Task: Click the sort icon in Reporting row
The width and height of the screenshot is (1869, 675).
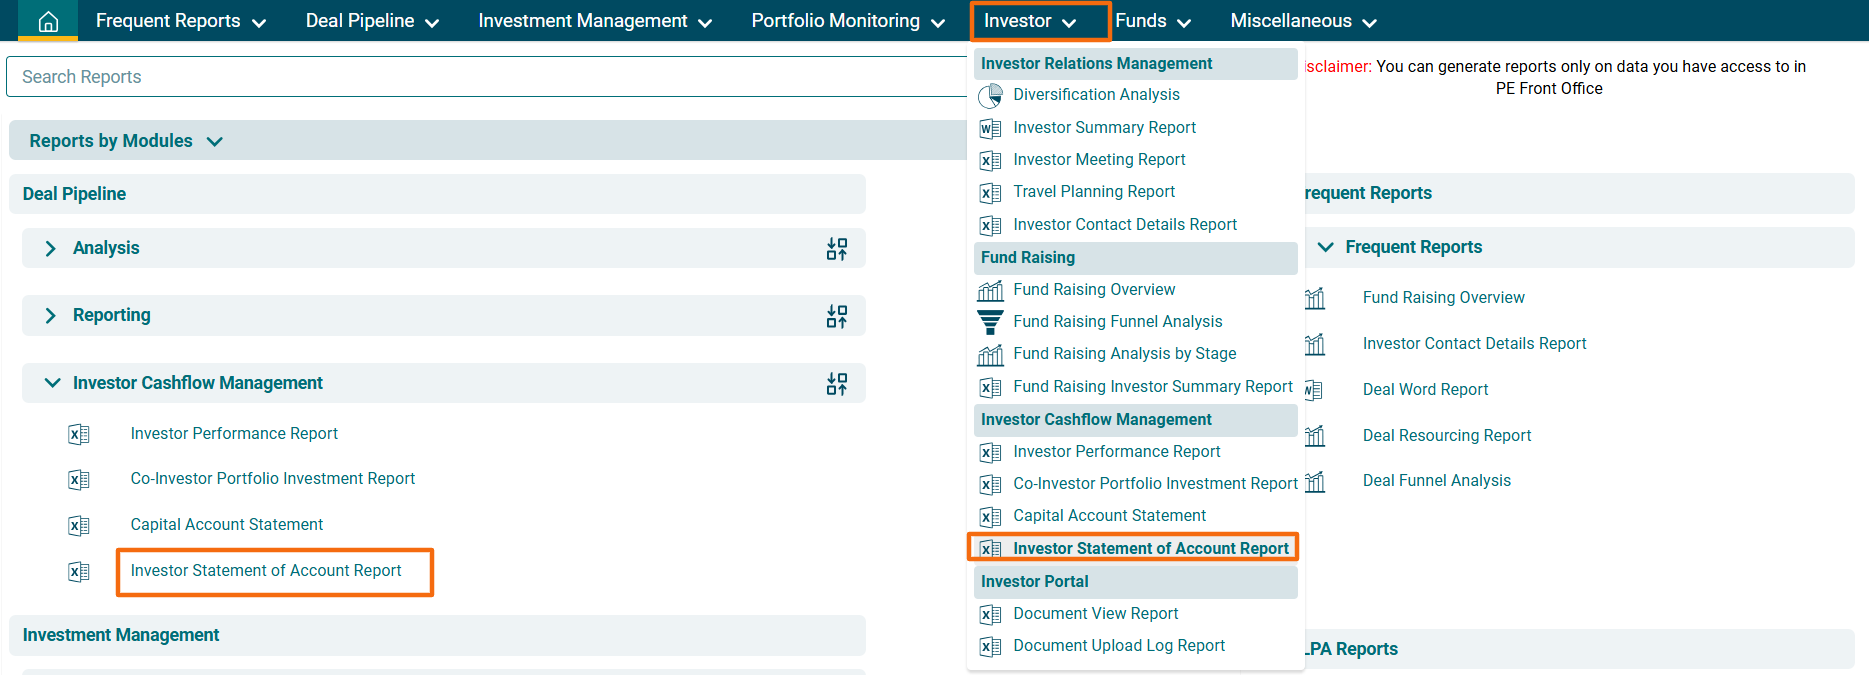Action: point(837,317)
